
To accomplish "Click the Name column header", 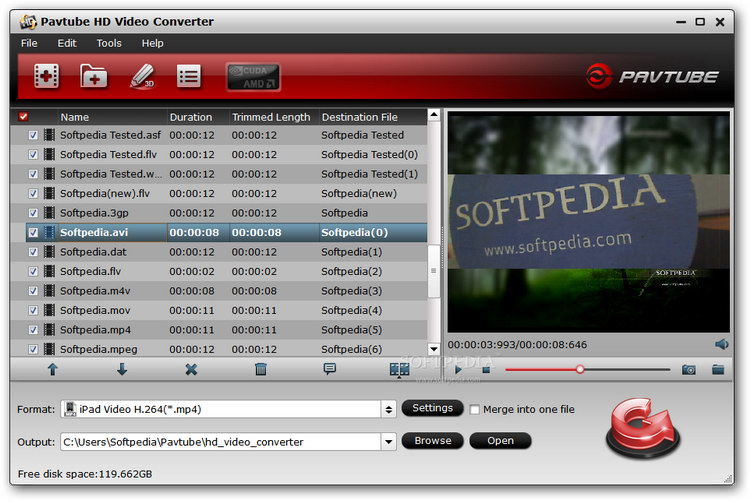I will [112, 117].
